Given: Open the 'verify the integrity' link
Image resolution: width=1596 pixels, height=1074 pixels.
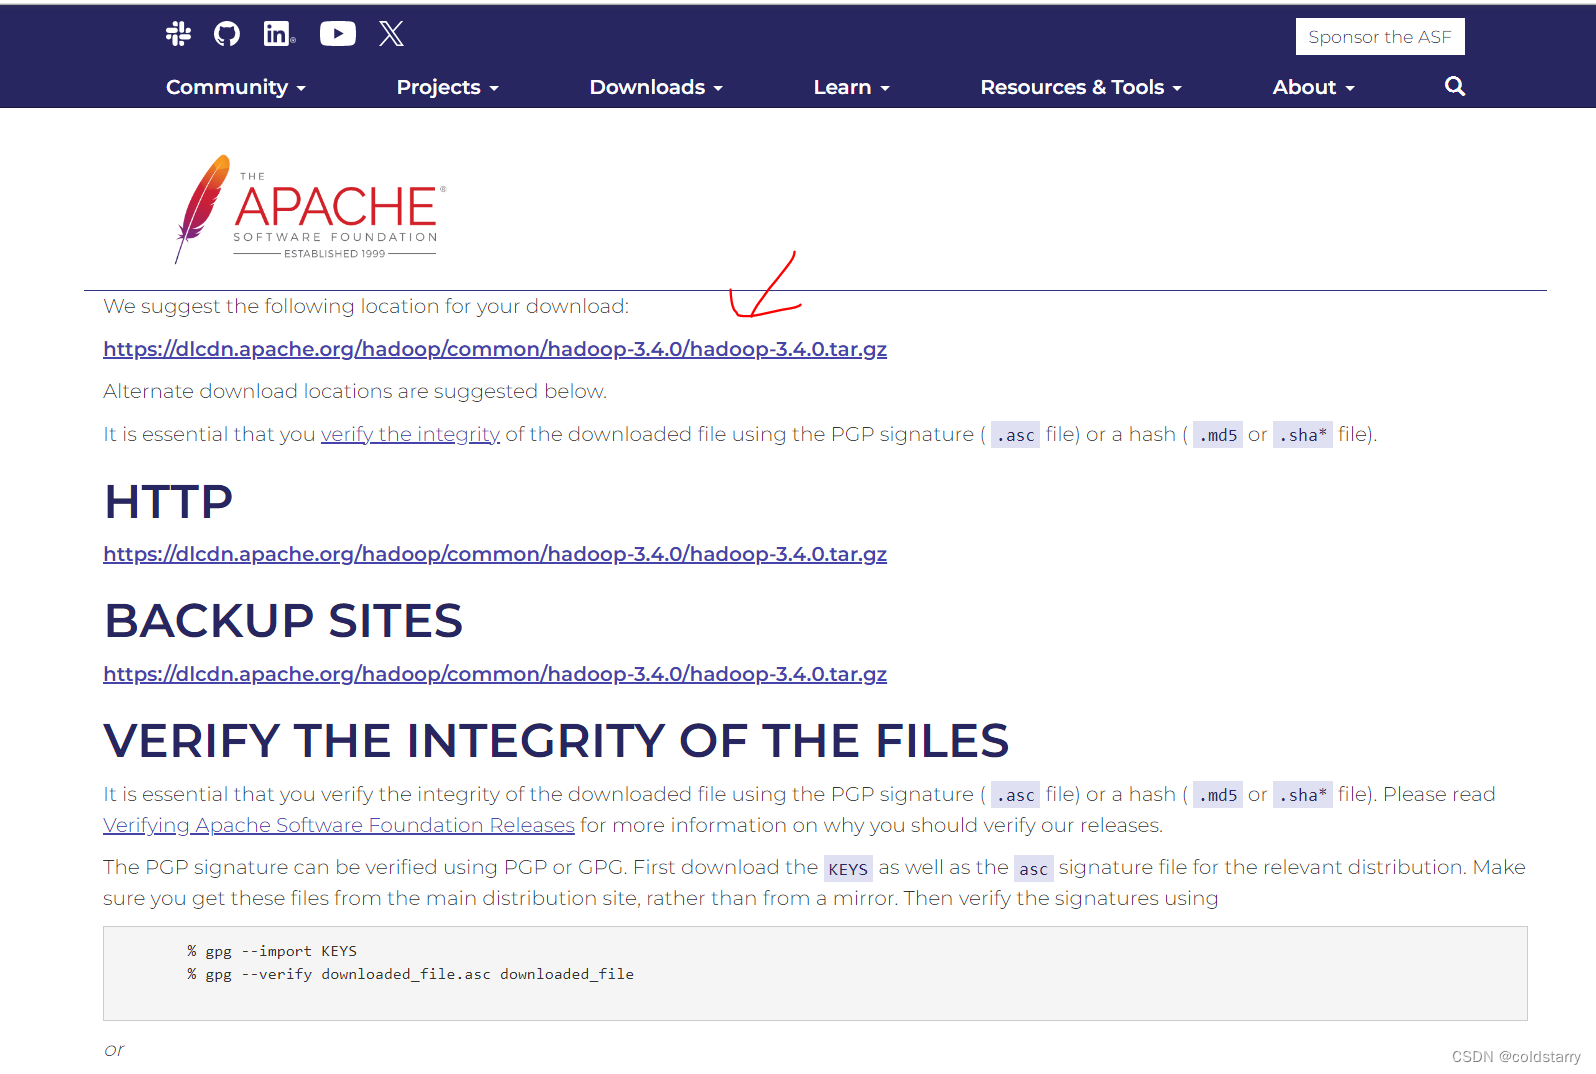Looking at the screenshot, I should click(410, 434).
